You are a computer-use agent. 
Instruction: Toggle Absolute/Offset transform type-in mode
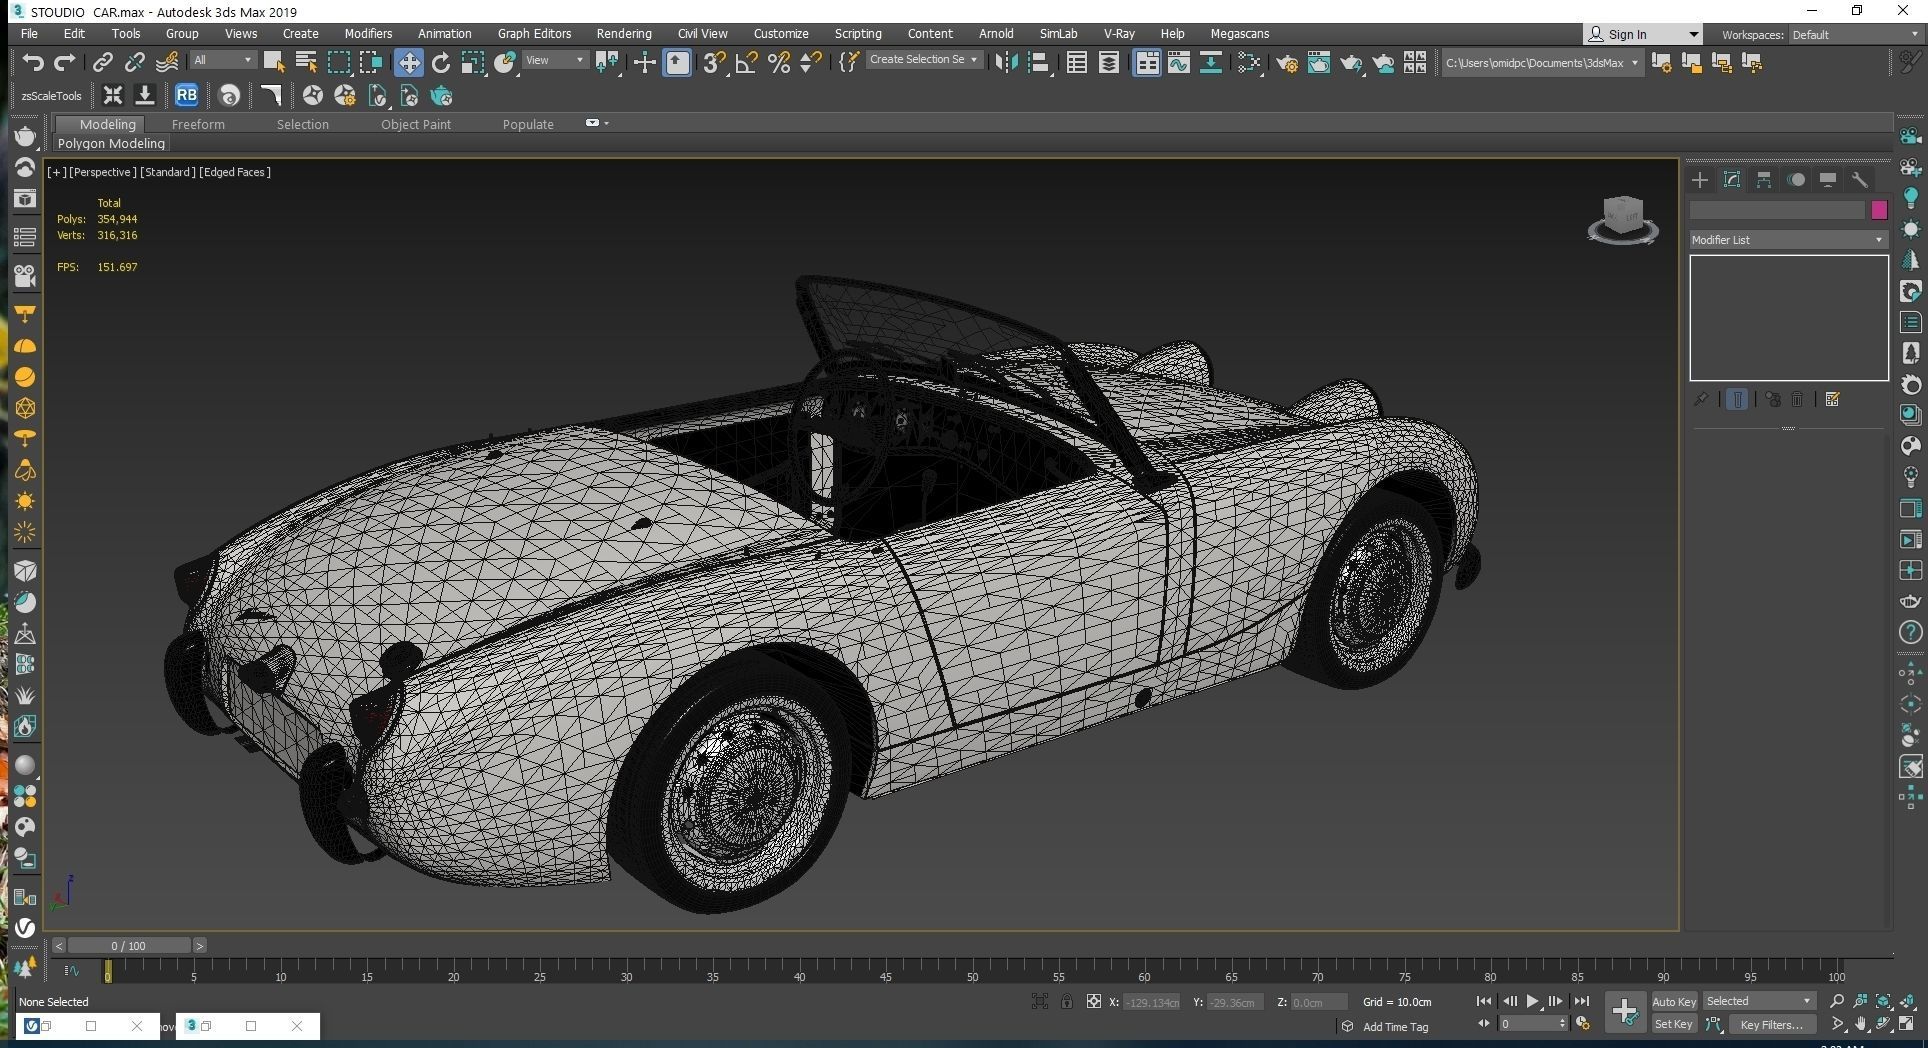pyautogui.click(x=1094, y=1001)
